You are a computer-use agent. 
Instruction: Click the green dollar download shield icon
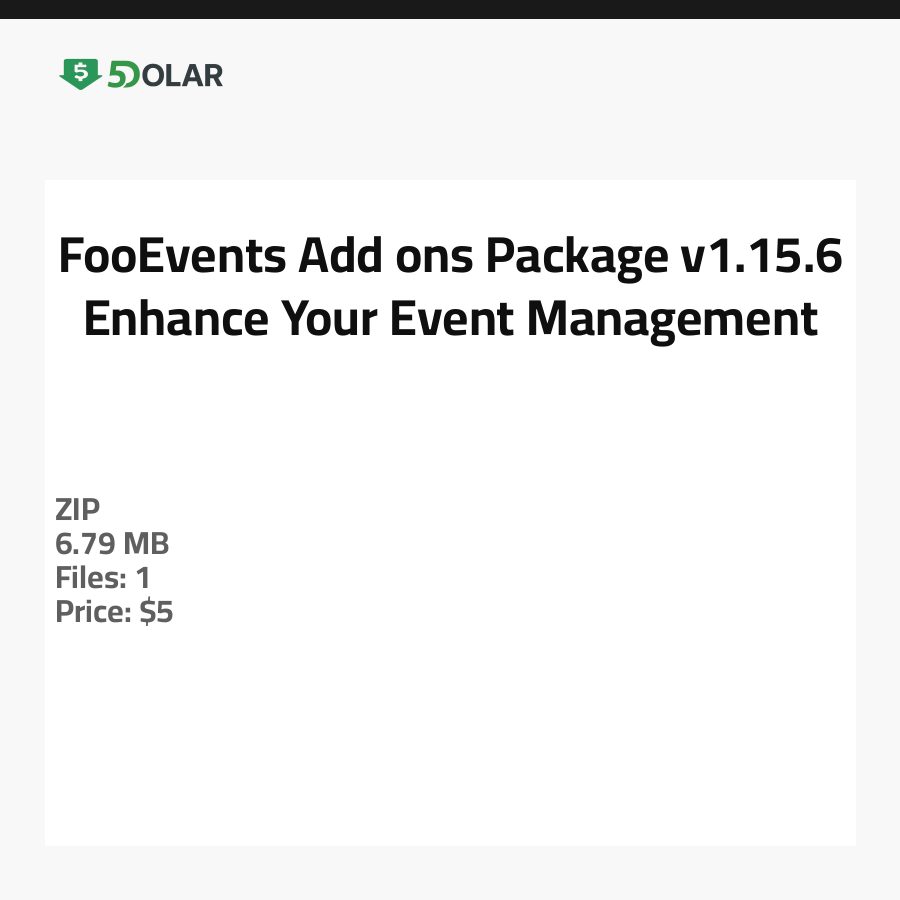(x=80, y=73)
